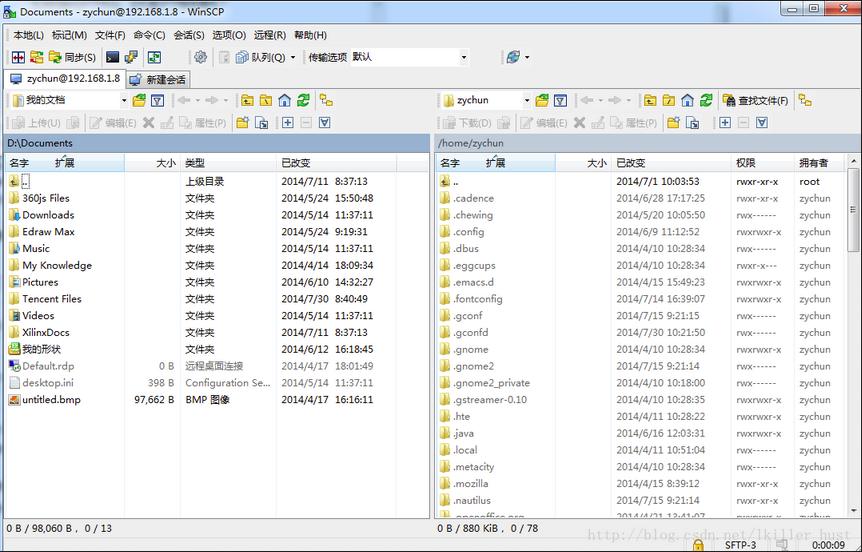
Task: Sort remote files by 权限 column header
Action: coord(763,163)
